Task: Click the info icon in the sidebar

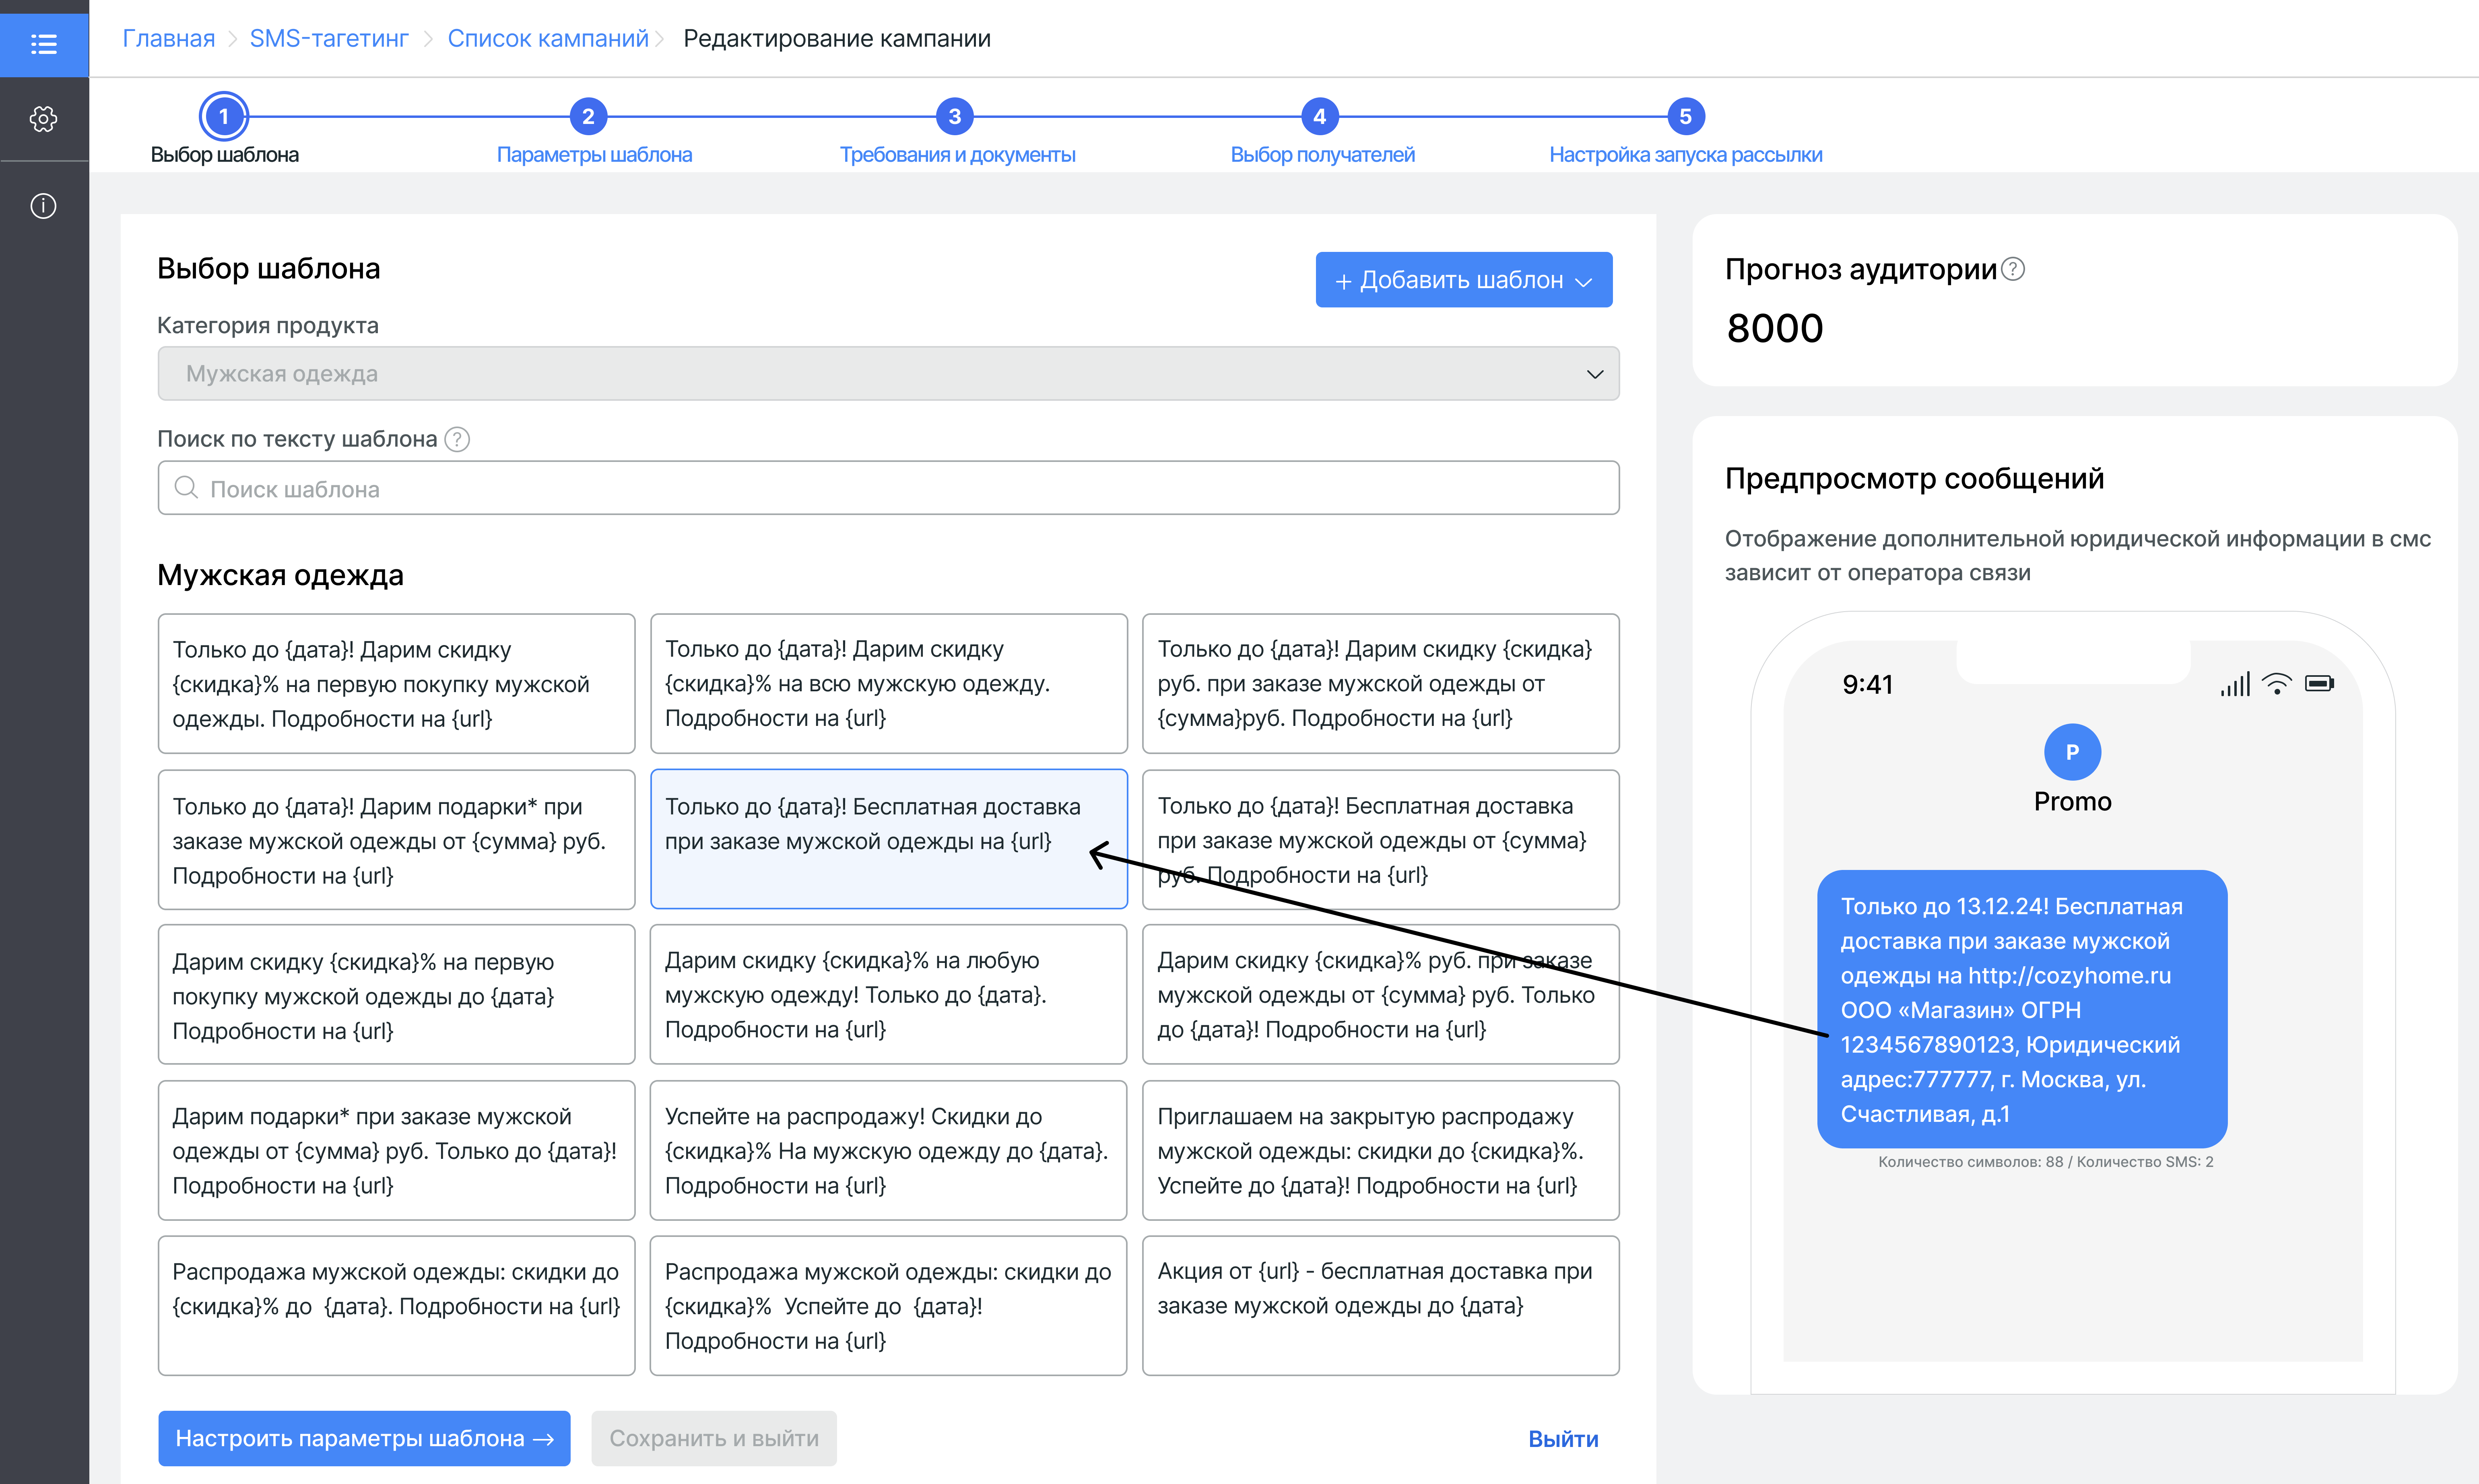Action: tap(44, 205)
